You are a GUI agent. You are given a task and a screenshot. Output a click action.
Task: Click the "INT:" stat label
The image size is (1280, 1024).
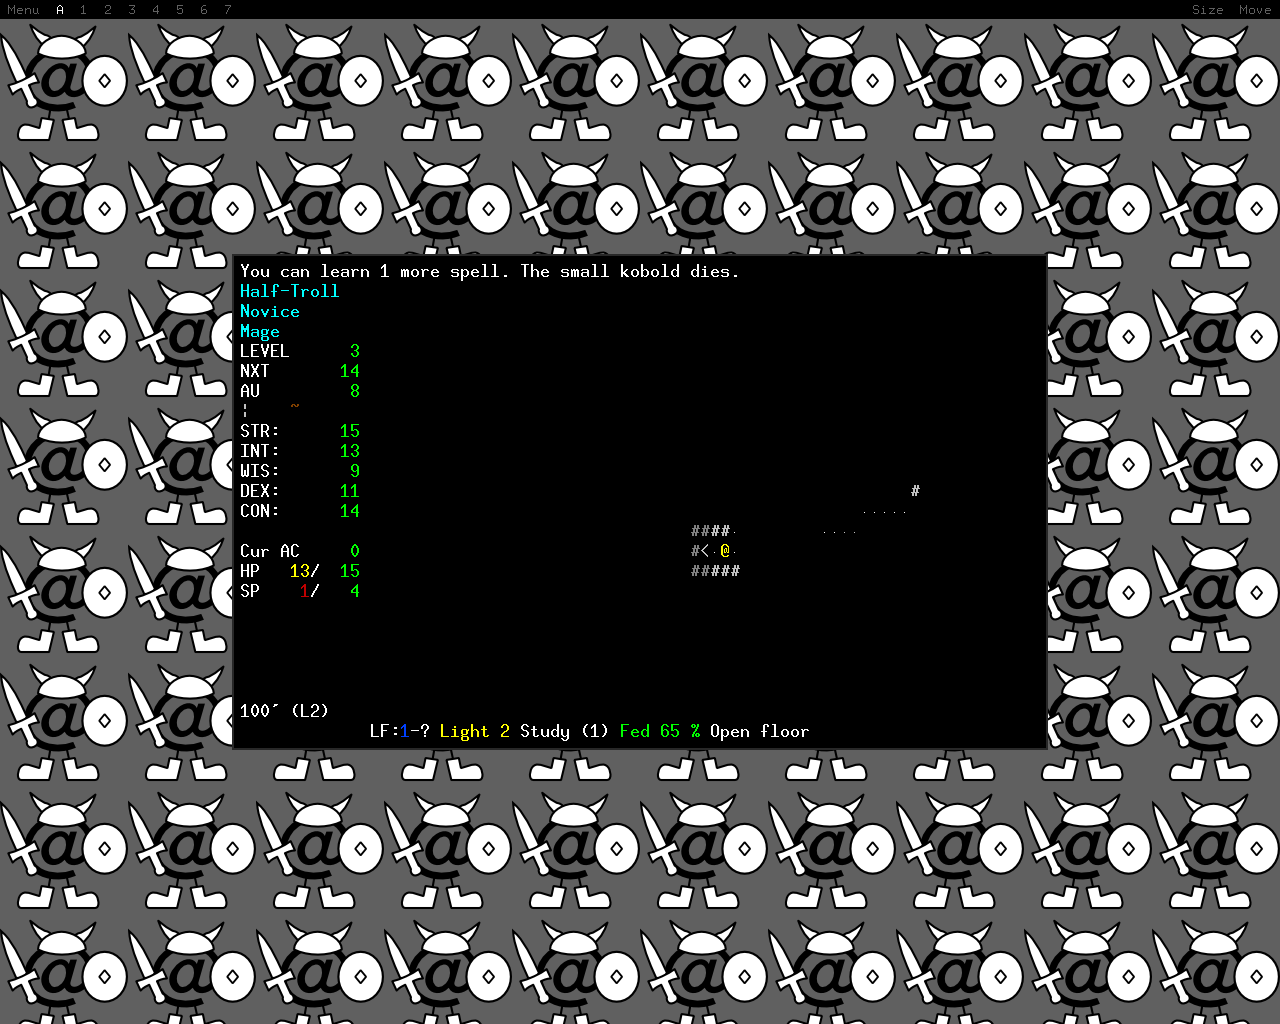(x=260, y=451)
